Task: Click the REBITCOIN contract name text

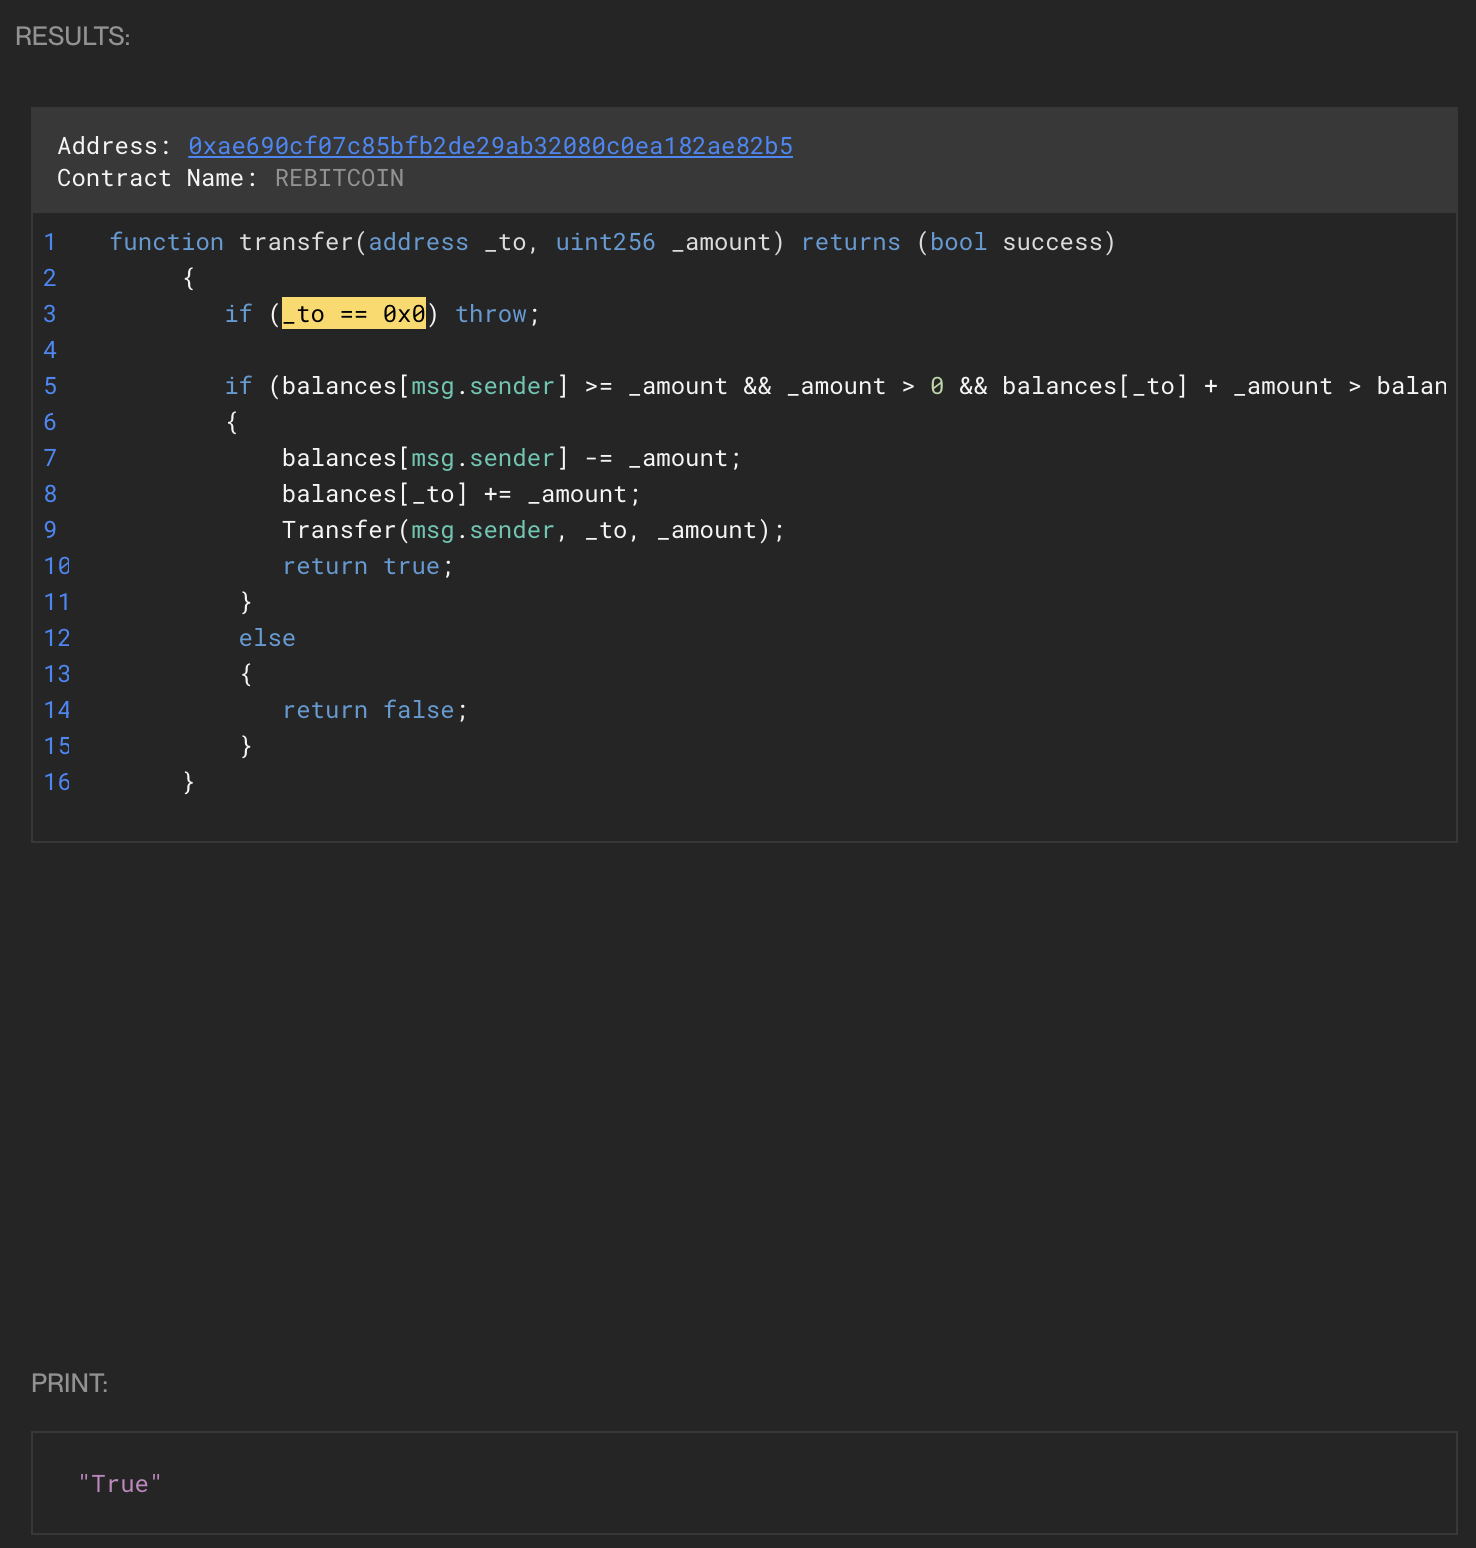Action: pos(339,178)
